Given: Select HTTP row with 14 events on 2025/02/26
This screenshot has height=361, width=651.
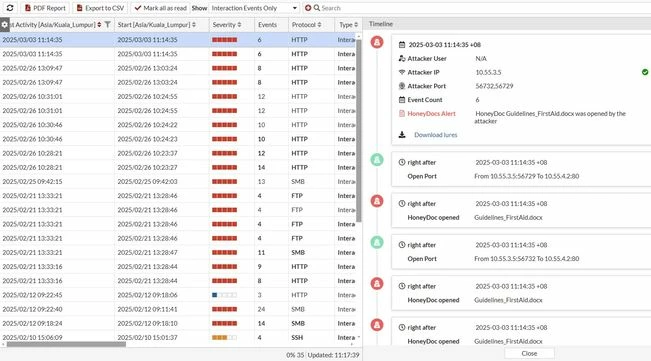Looking at the screenshot, I should 178,168.
